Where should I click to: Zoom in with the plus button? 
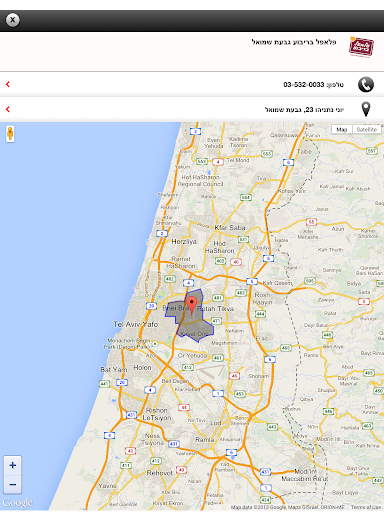[13, 465]
